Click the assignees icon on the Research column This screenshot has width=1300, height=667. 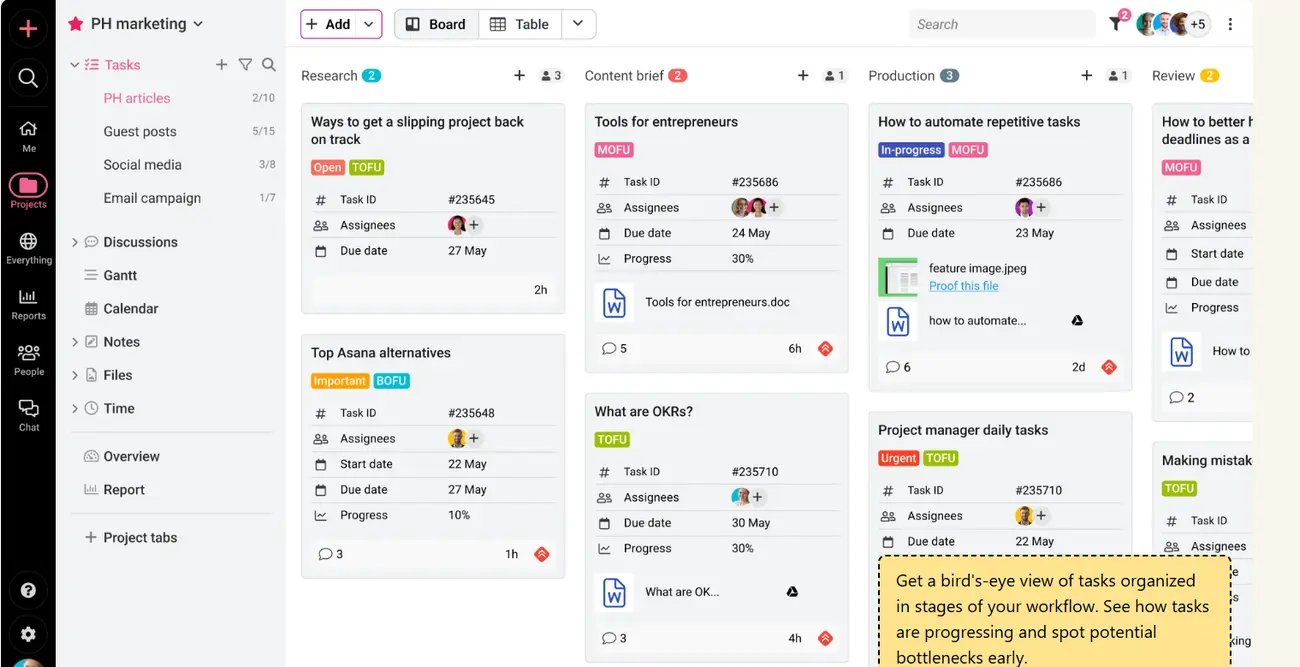[546, 74]
